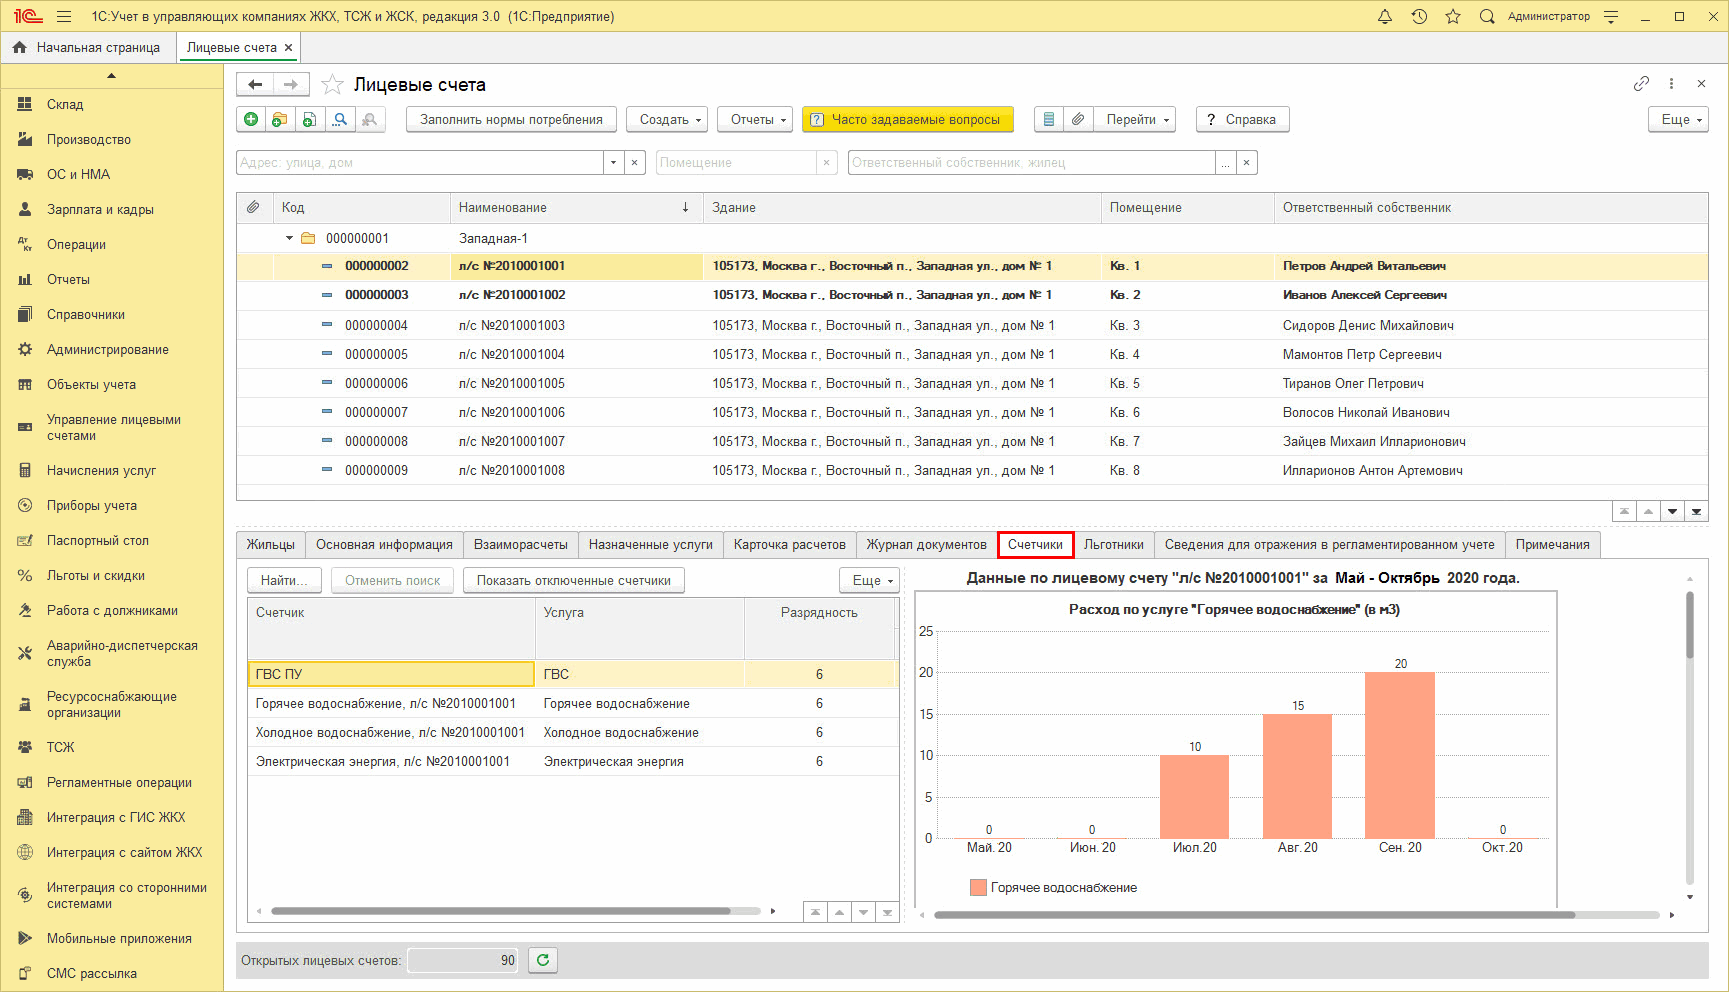Open the Еще menu above counters list

coord(869,580)
